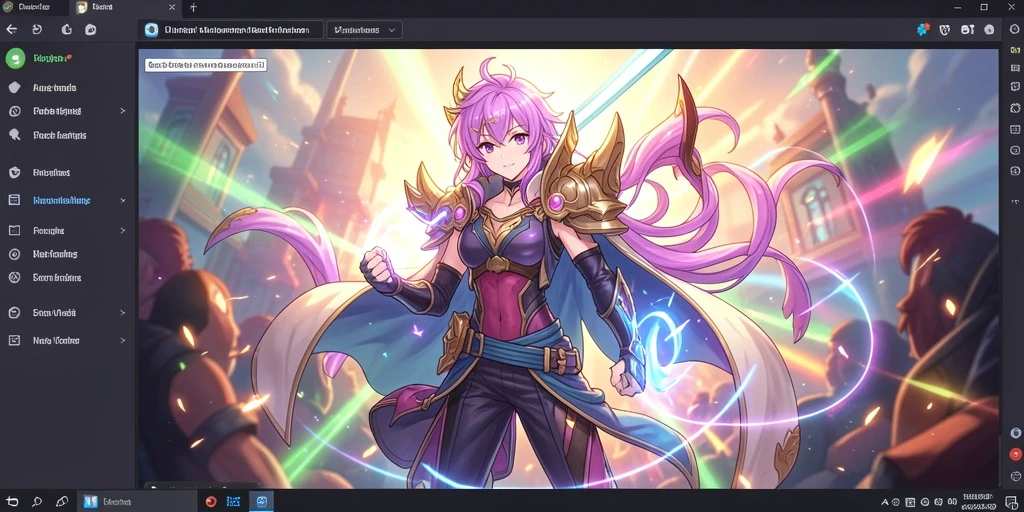The image size is (1024, 512).
Task: Open the blue and red pinwheel extension icon
Action: tap(923, 29)
